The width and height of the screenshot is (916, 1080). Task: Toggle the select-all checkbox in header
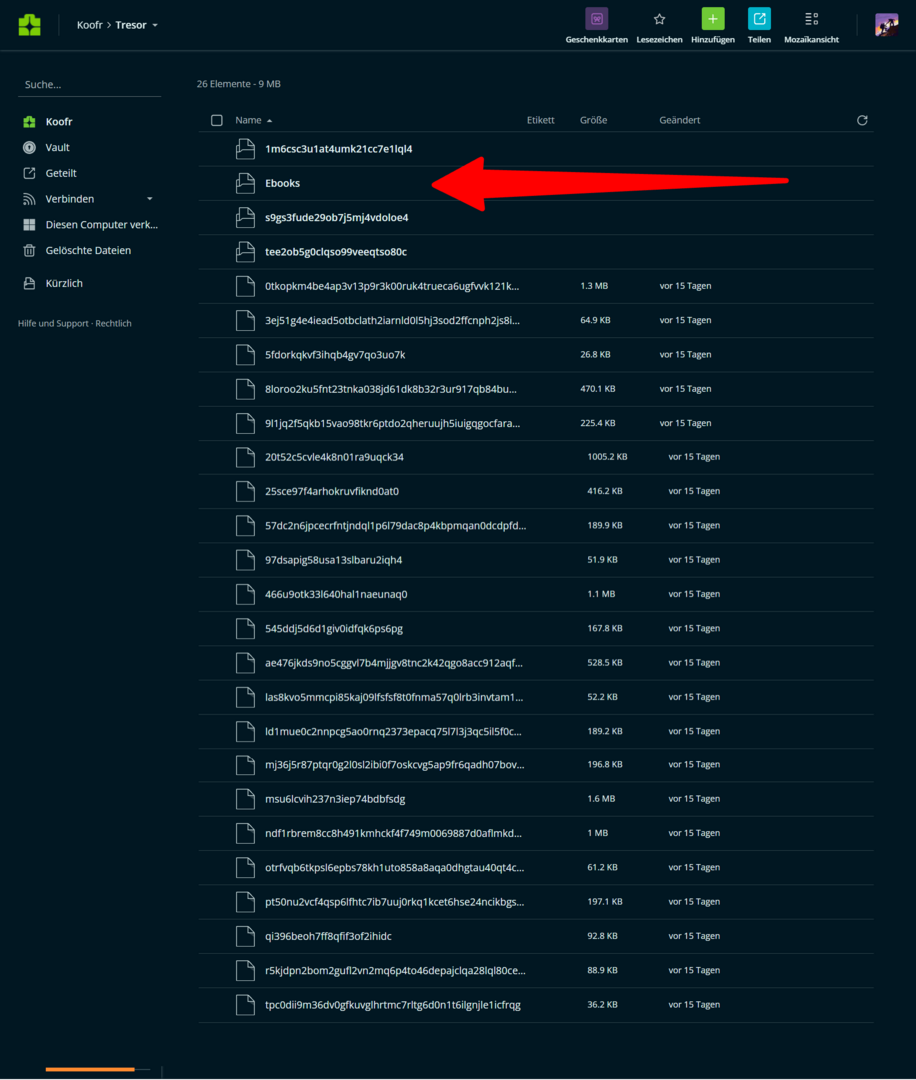tap(217, 120)
